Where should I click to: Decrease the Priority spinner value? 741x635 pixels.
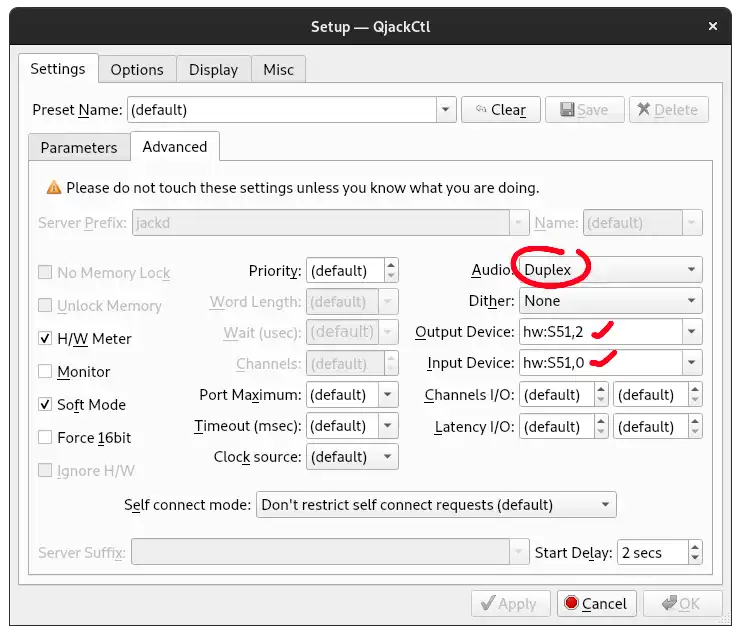[x=391, y=276]
